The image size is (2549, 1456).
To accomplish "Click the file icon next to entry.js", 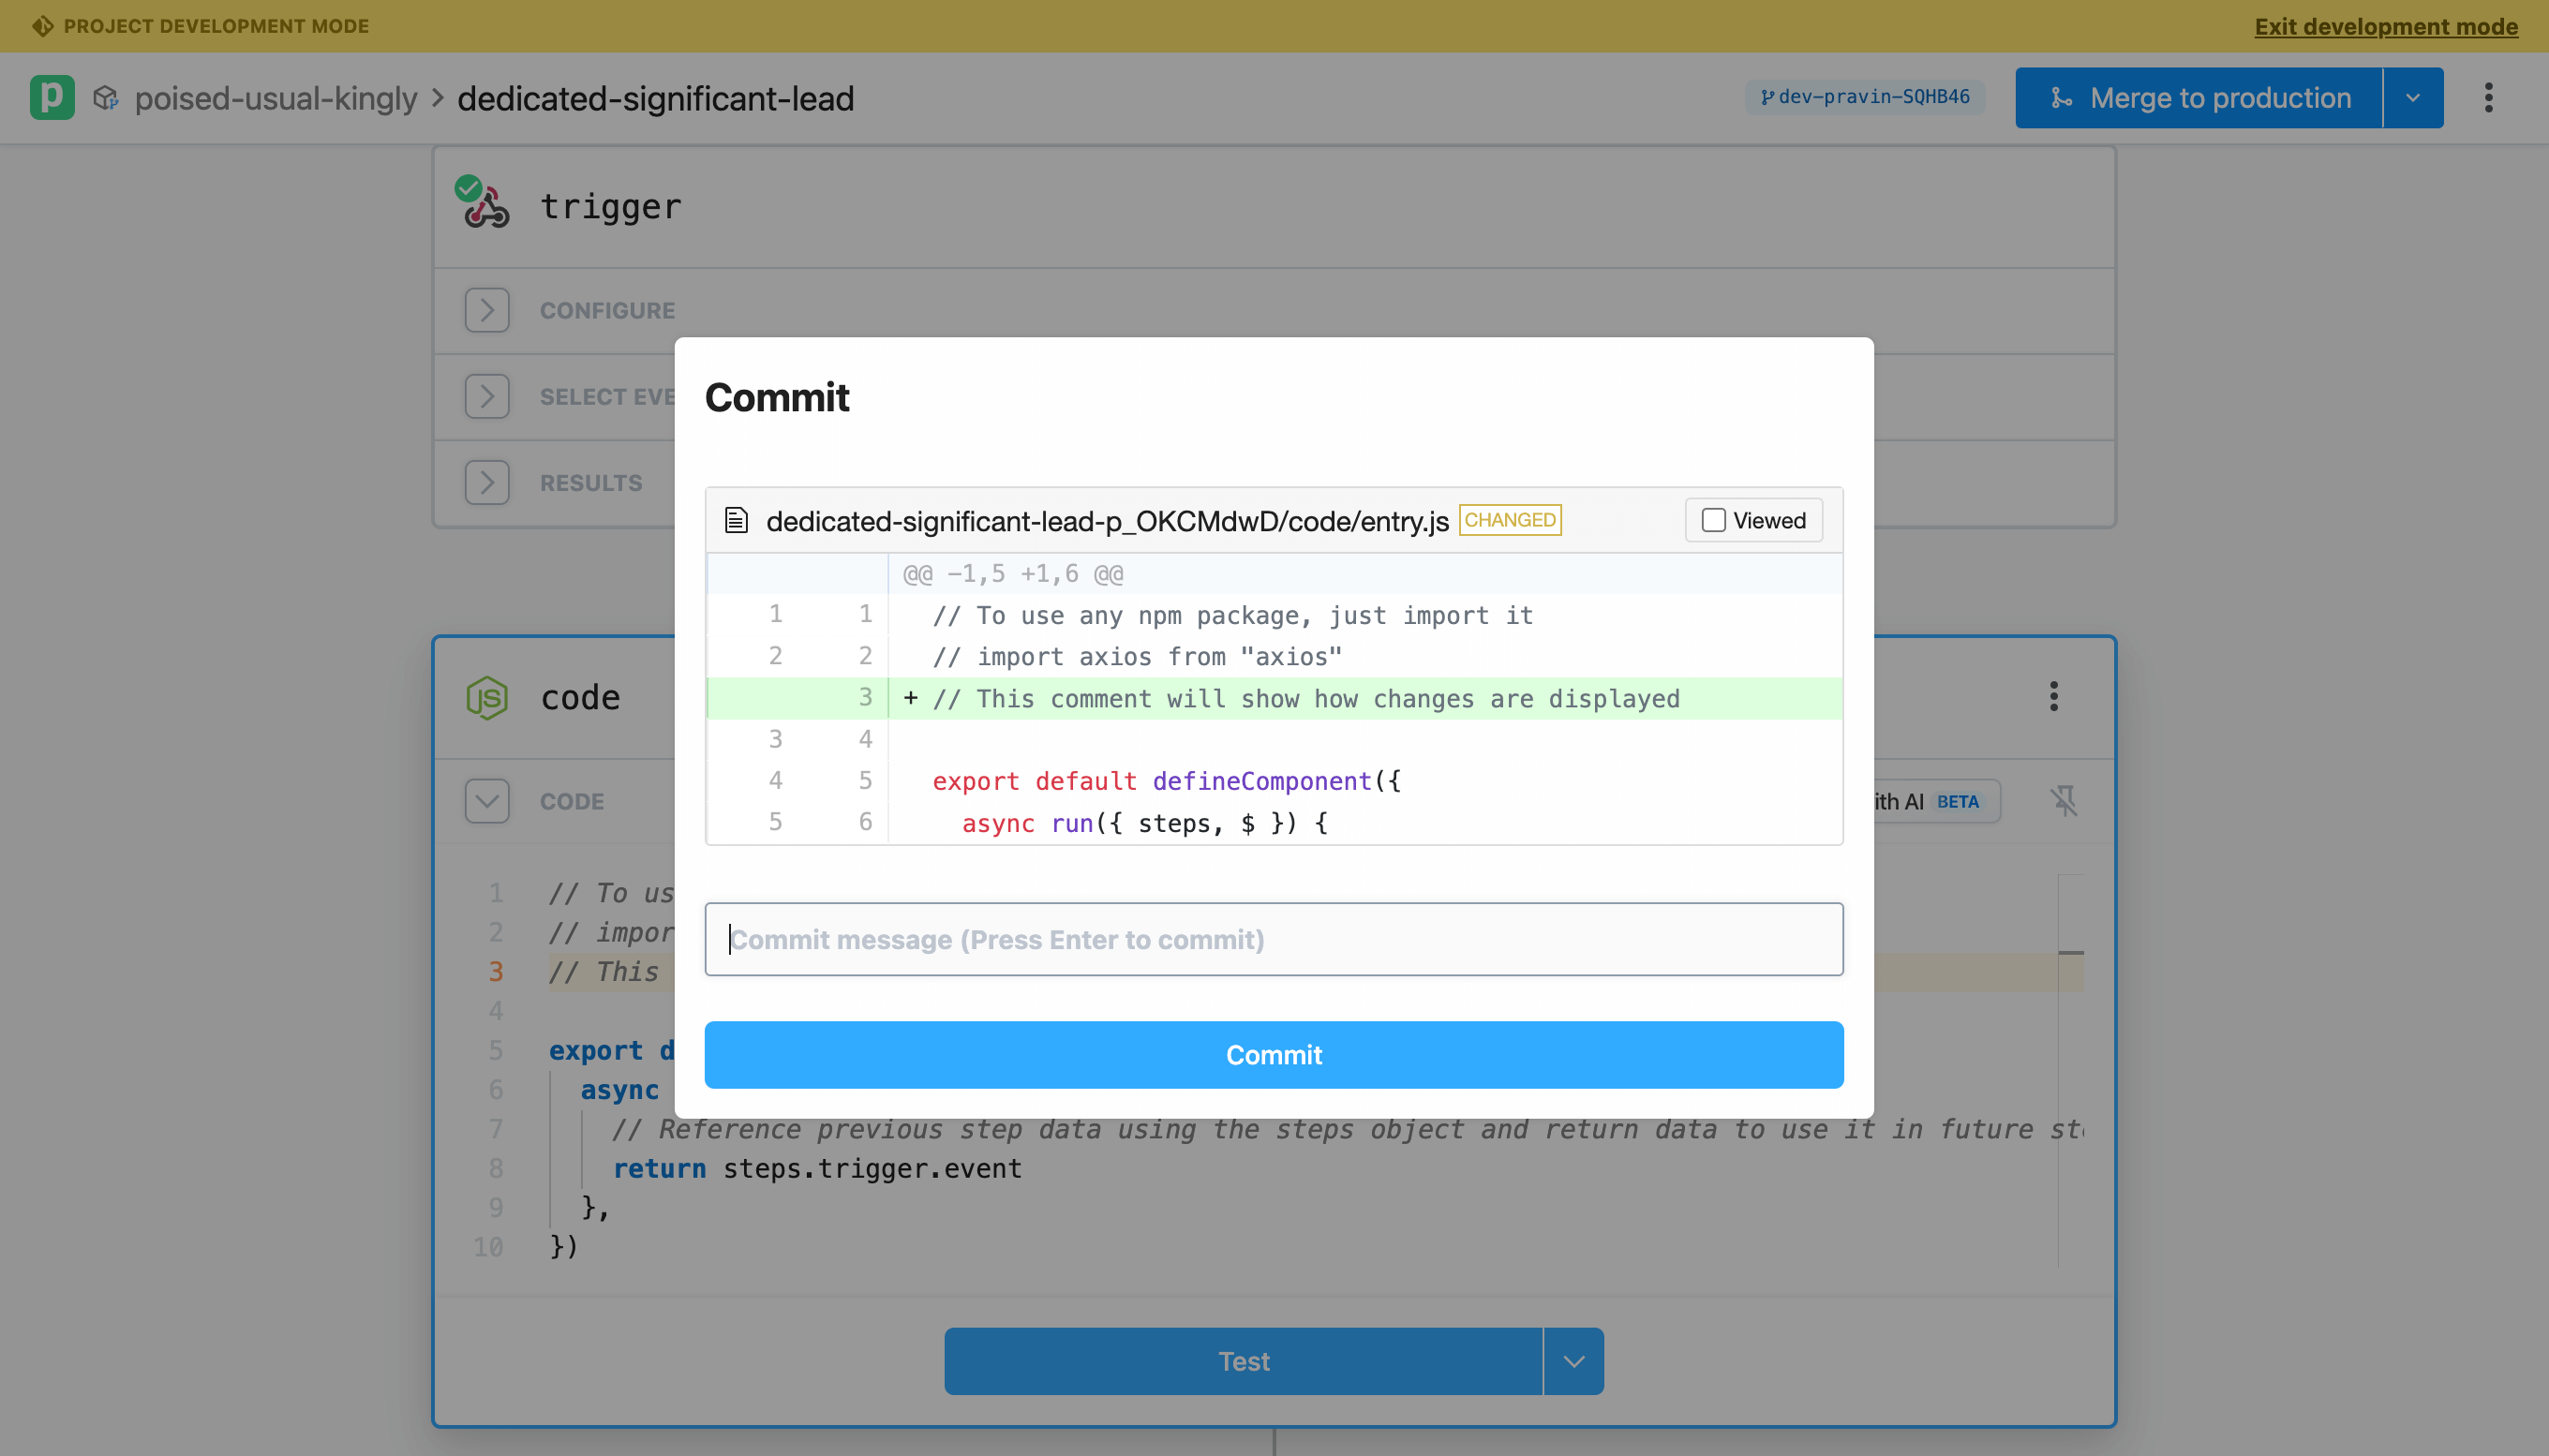I will (737, 519).
